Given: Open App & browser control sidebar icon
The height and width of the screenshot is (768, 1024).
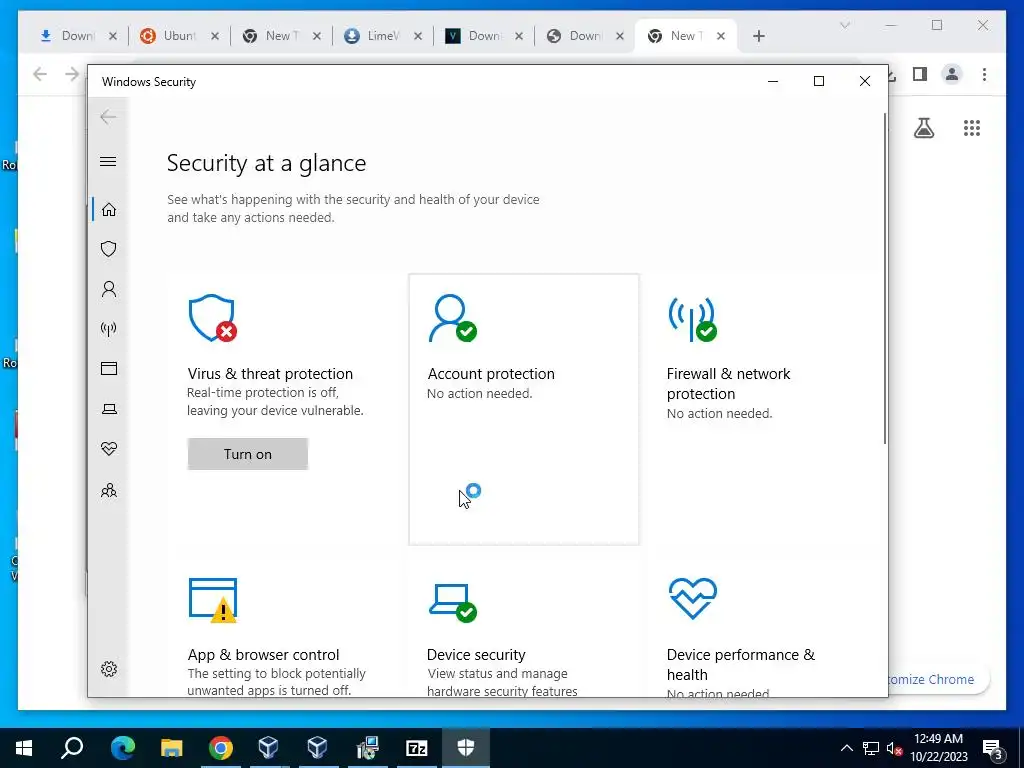Looking at the screenshot, I should 109,369.
